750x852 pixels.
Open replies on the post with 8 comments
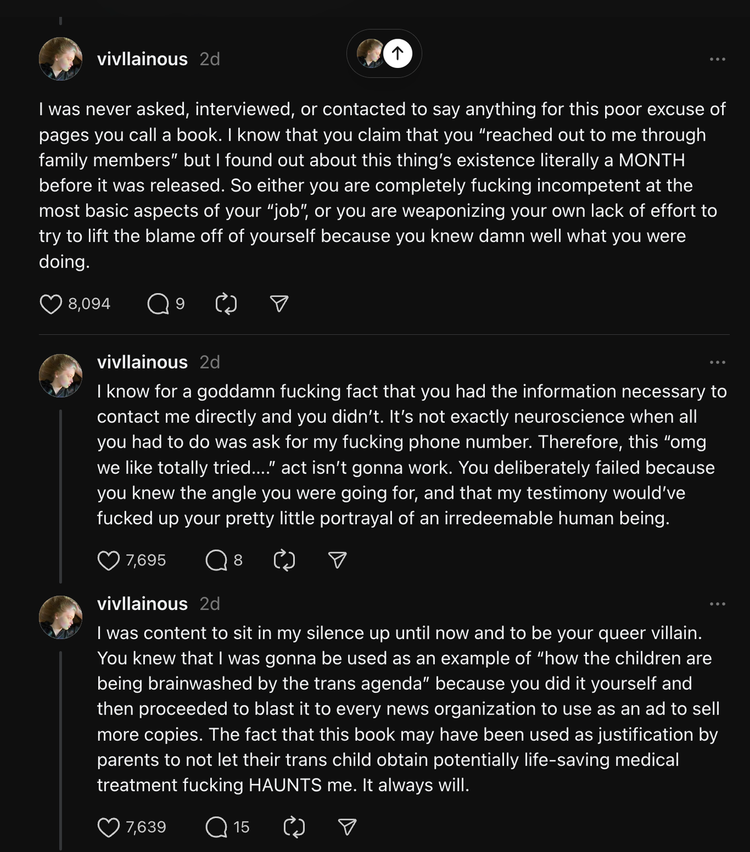(216, 561)
